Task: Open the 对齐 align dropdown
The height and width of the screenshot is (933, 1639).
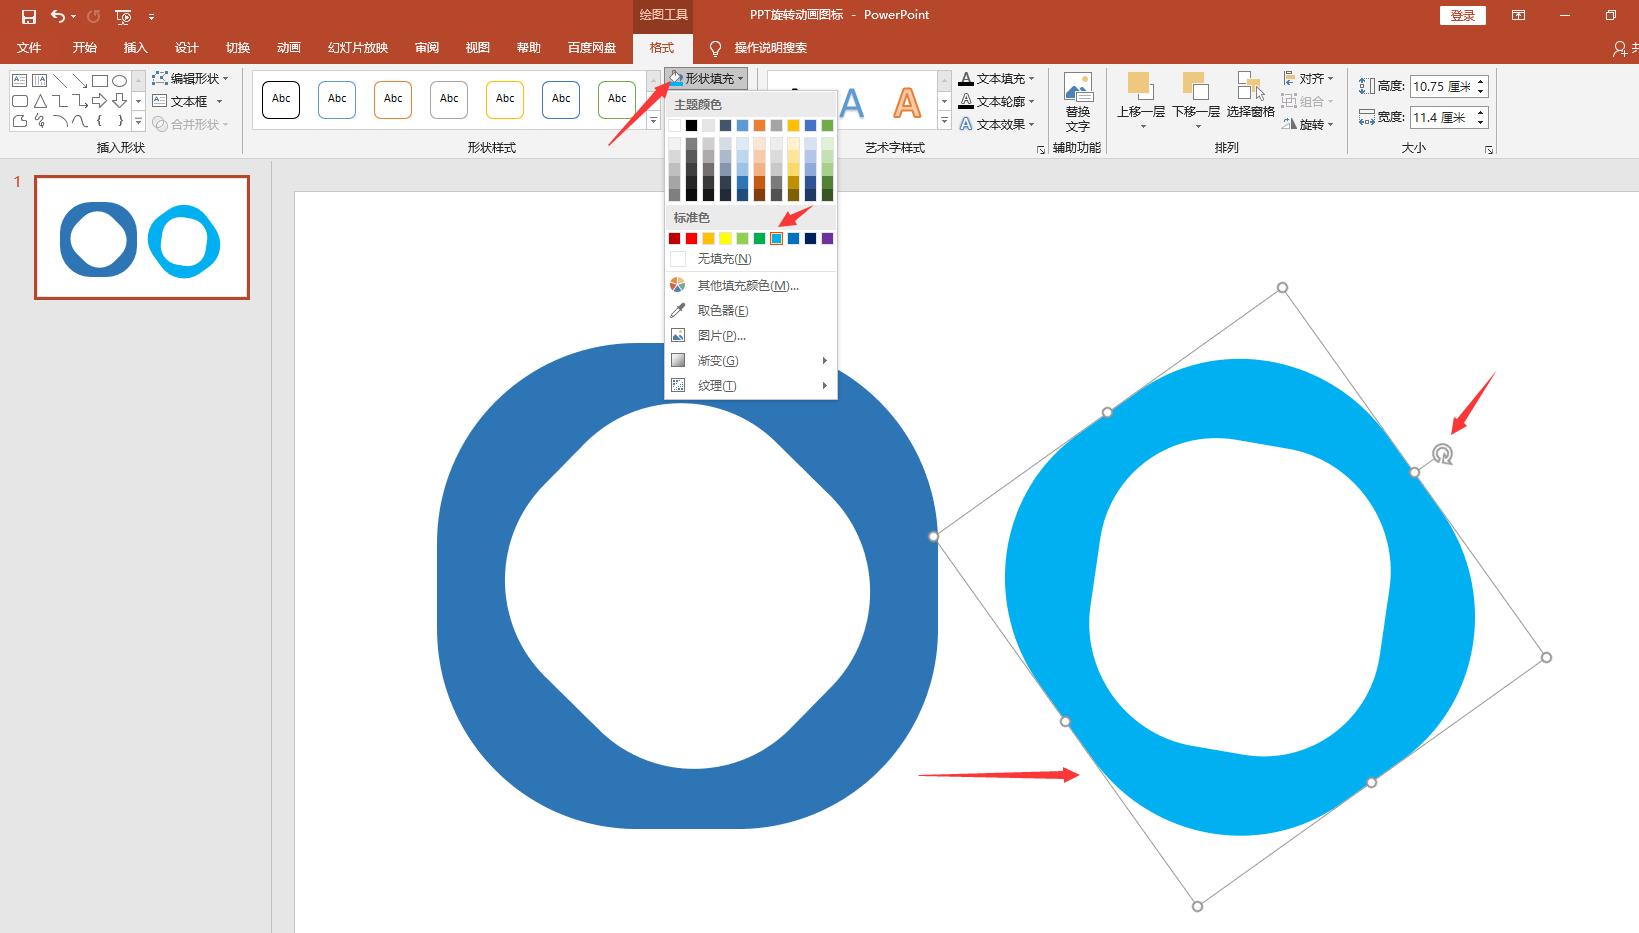Action: pos(1311,78)
